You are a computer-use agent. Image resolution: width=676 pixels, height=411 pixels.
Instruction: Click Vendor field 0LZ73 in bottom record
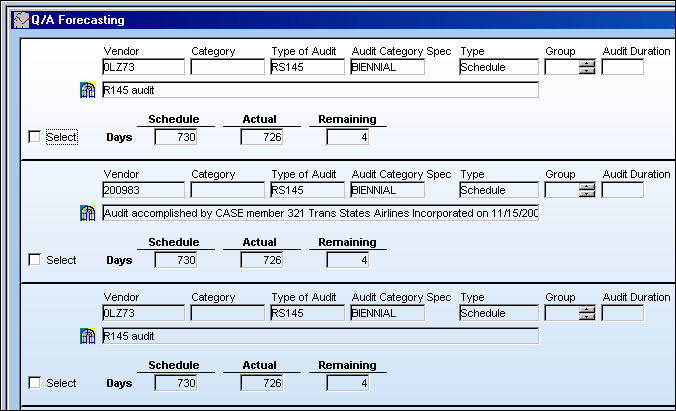point(144,313)
